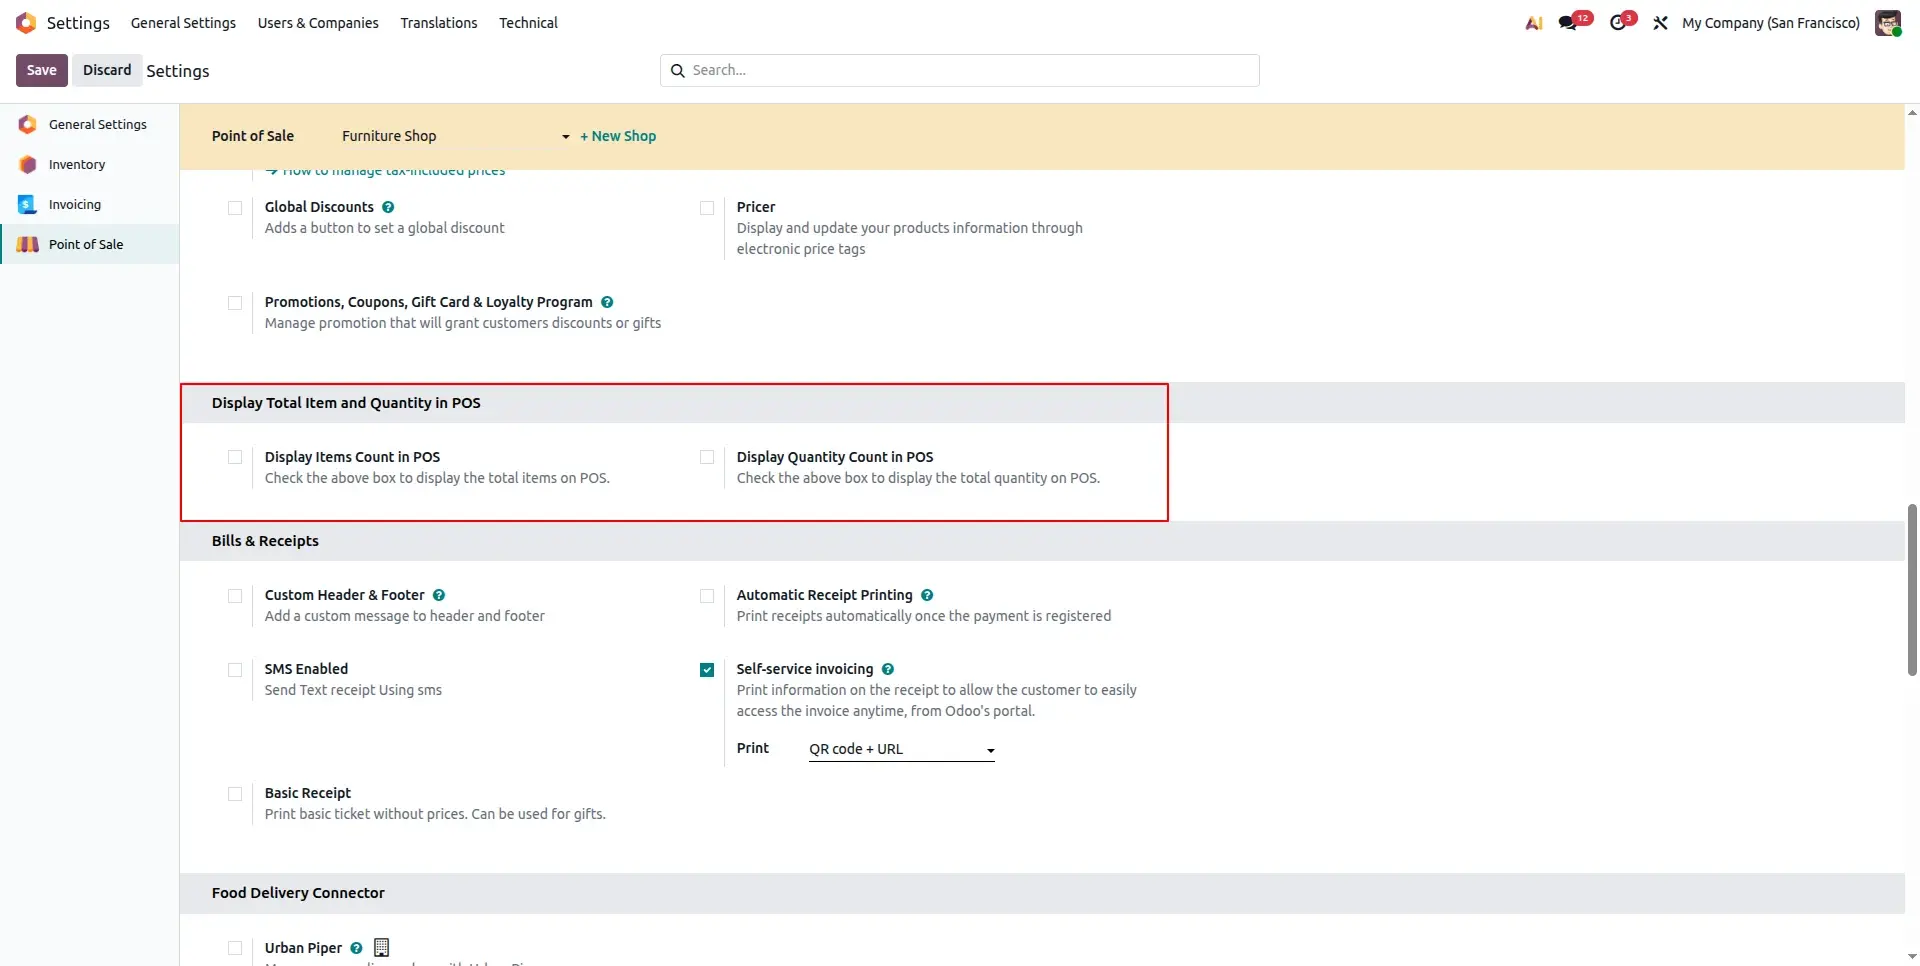Click the Discard button
Image resolution: width=1920 pixels, height=966 pixels.
(107, 70)
